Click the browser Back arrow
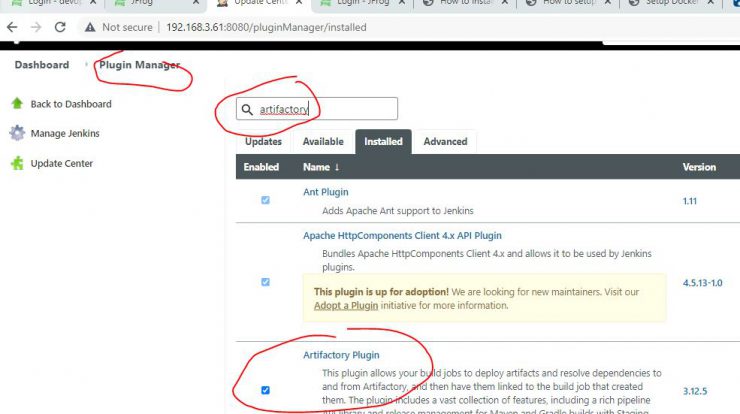 pyautogui.click(x=12, y=27)
